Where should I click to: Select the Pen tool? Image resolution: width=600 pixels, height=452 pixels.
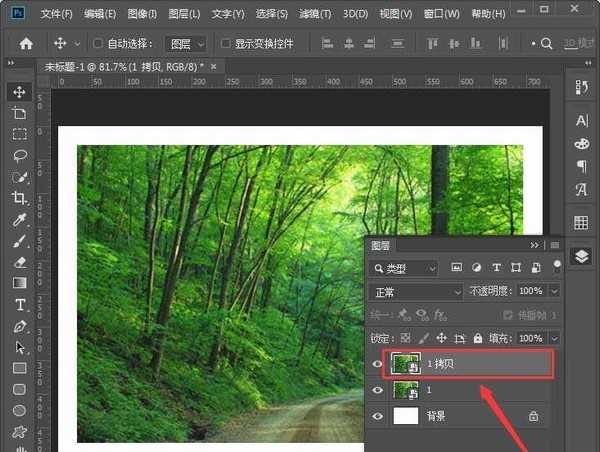(x=19, y=326)
